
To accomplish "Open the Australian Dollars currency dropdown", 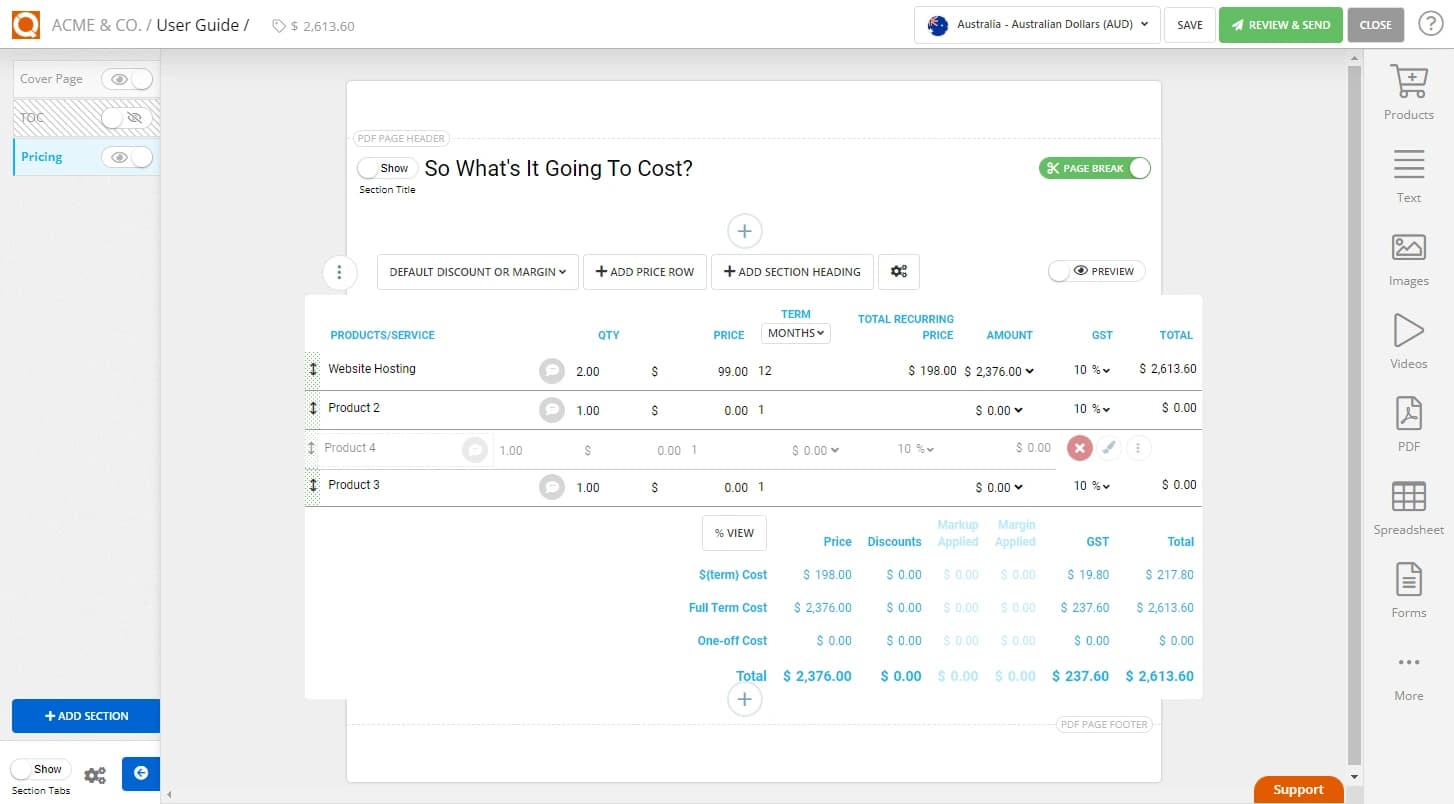I will click(1036, 25).
